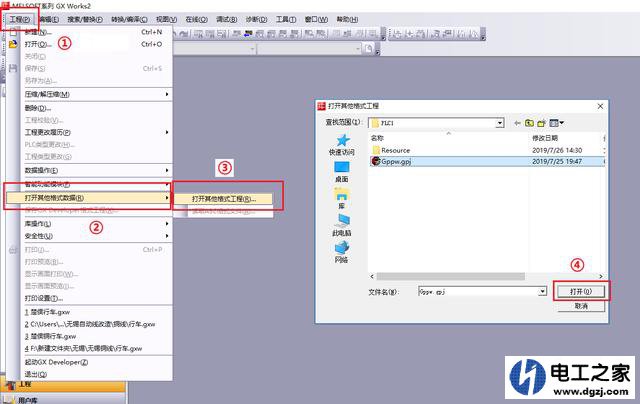640x404 pixels.
Task: Open the view menu icon dropdown in dialog
Action: [x=556, y=123]
